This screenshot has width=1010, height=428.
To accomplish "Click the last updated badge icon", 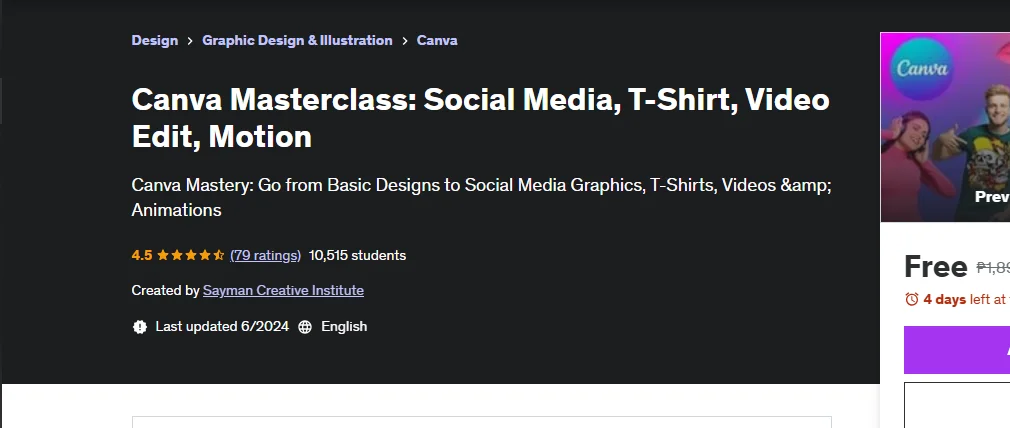I will point(140,327).
